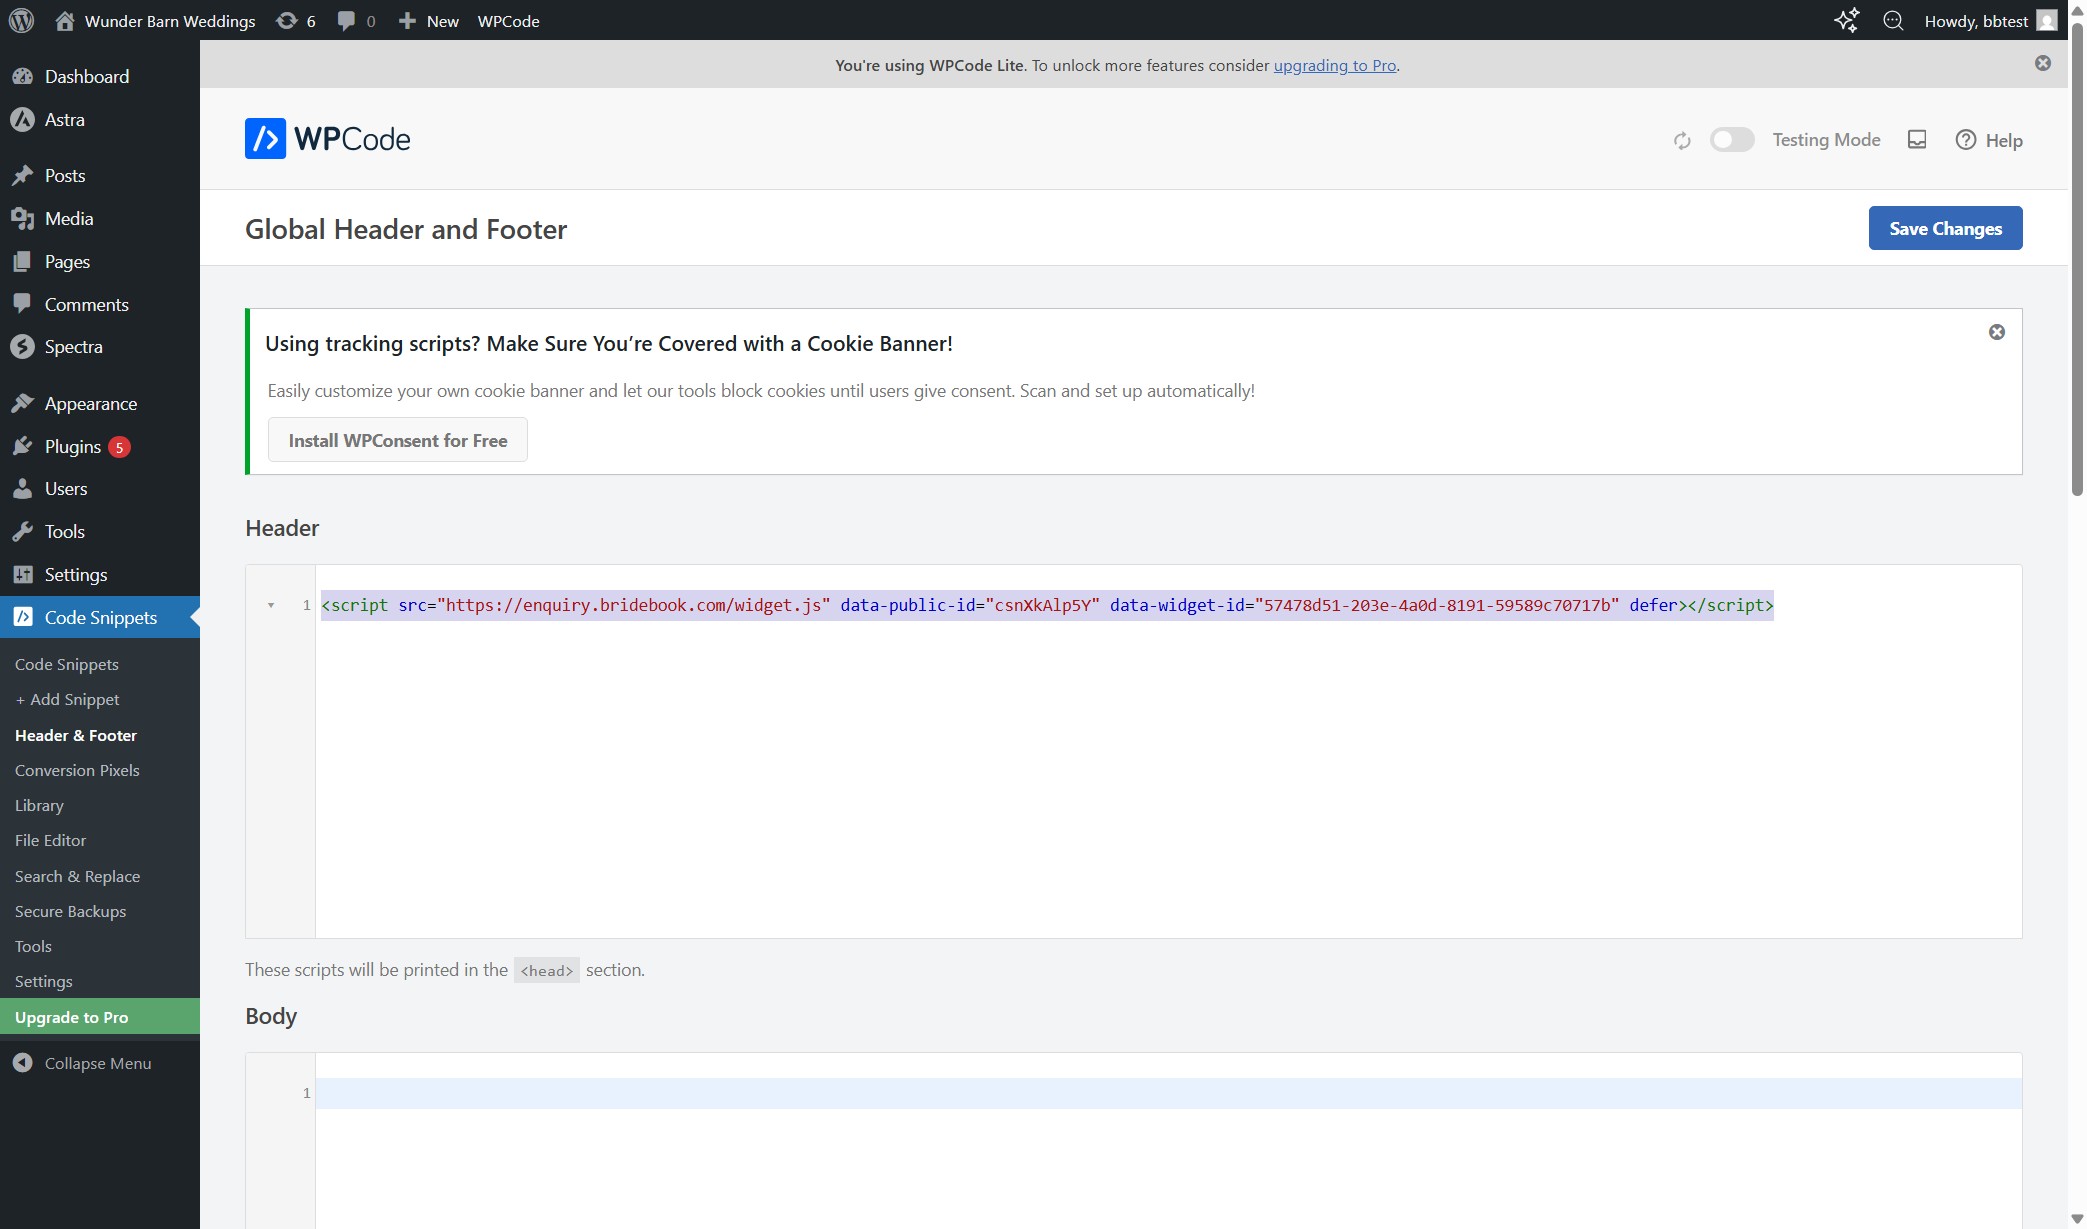Open Plugins with 5 updates

point(100,446)
